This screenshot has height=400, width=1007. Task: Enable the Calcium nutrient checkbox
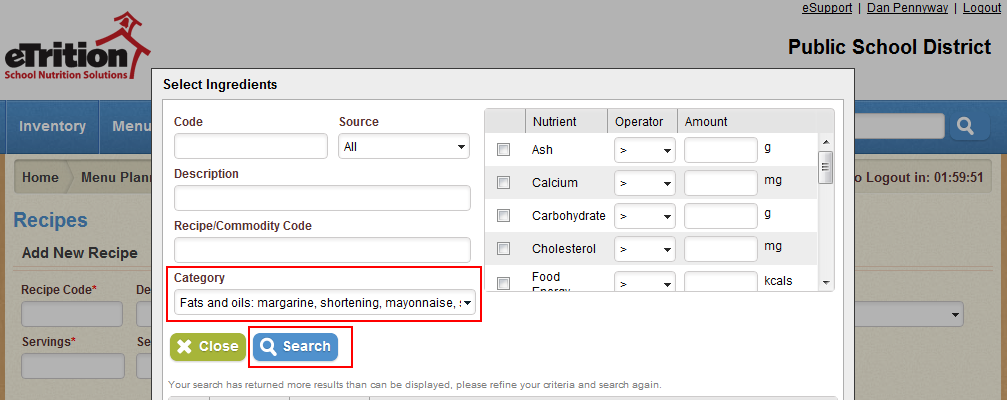pos(504,183)
